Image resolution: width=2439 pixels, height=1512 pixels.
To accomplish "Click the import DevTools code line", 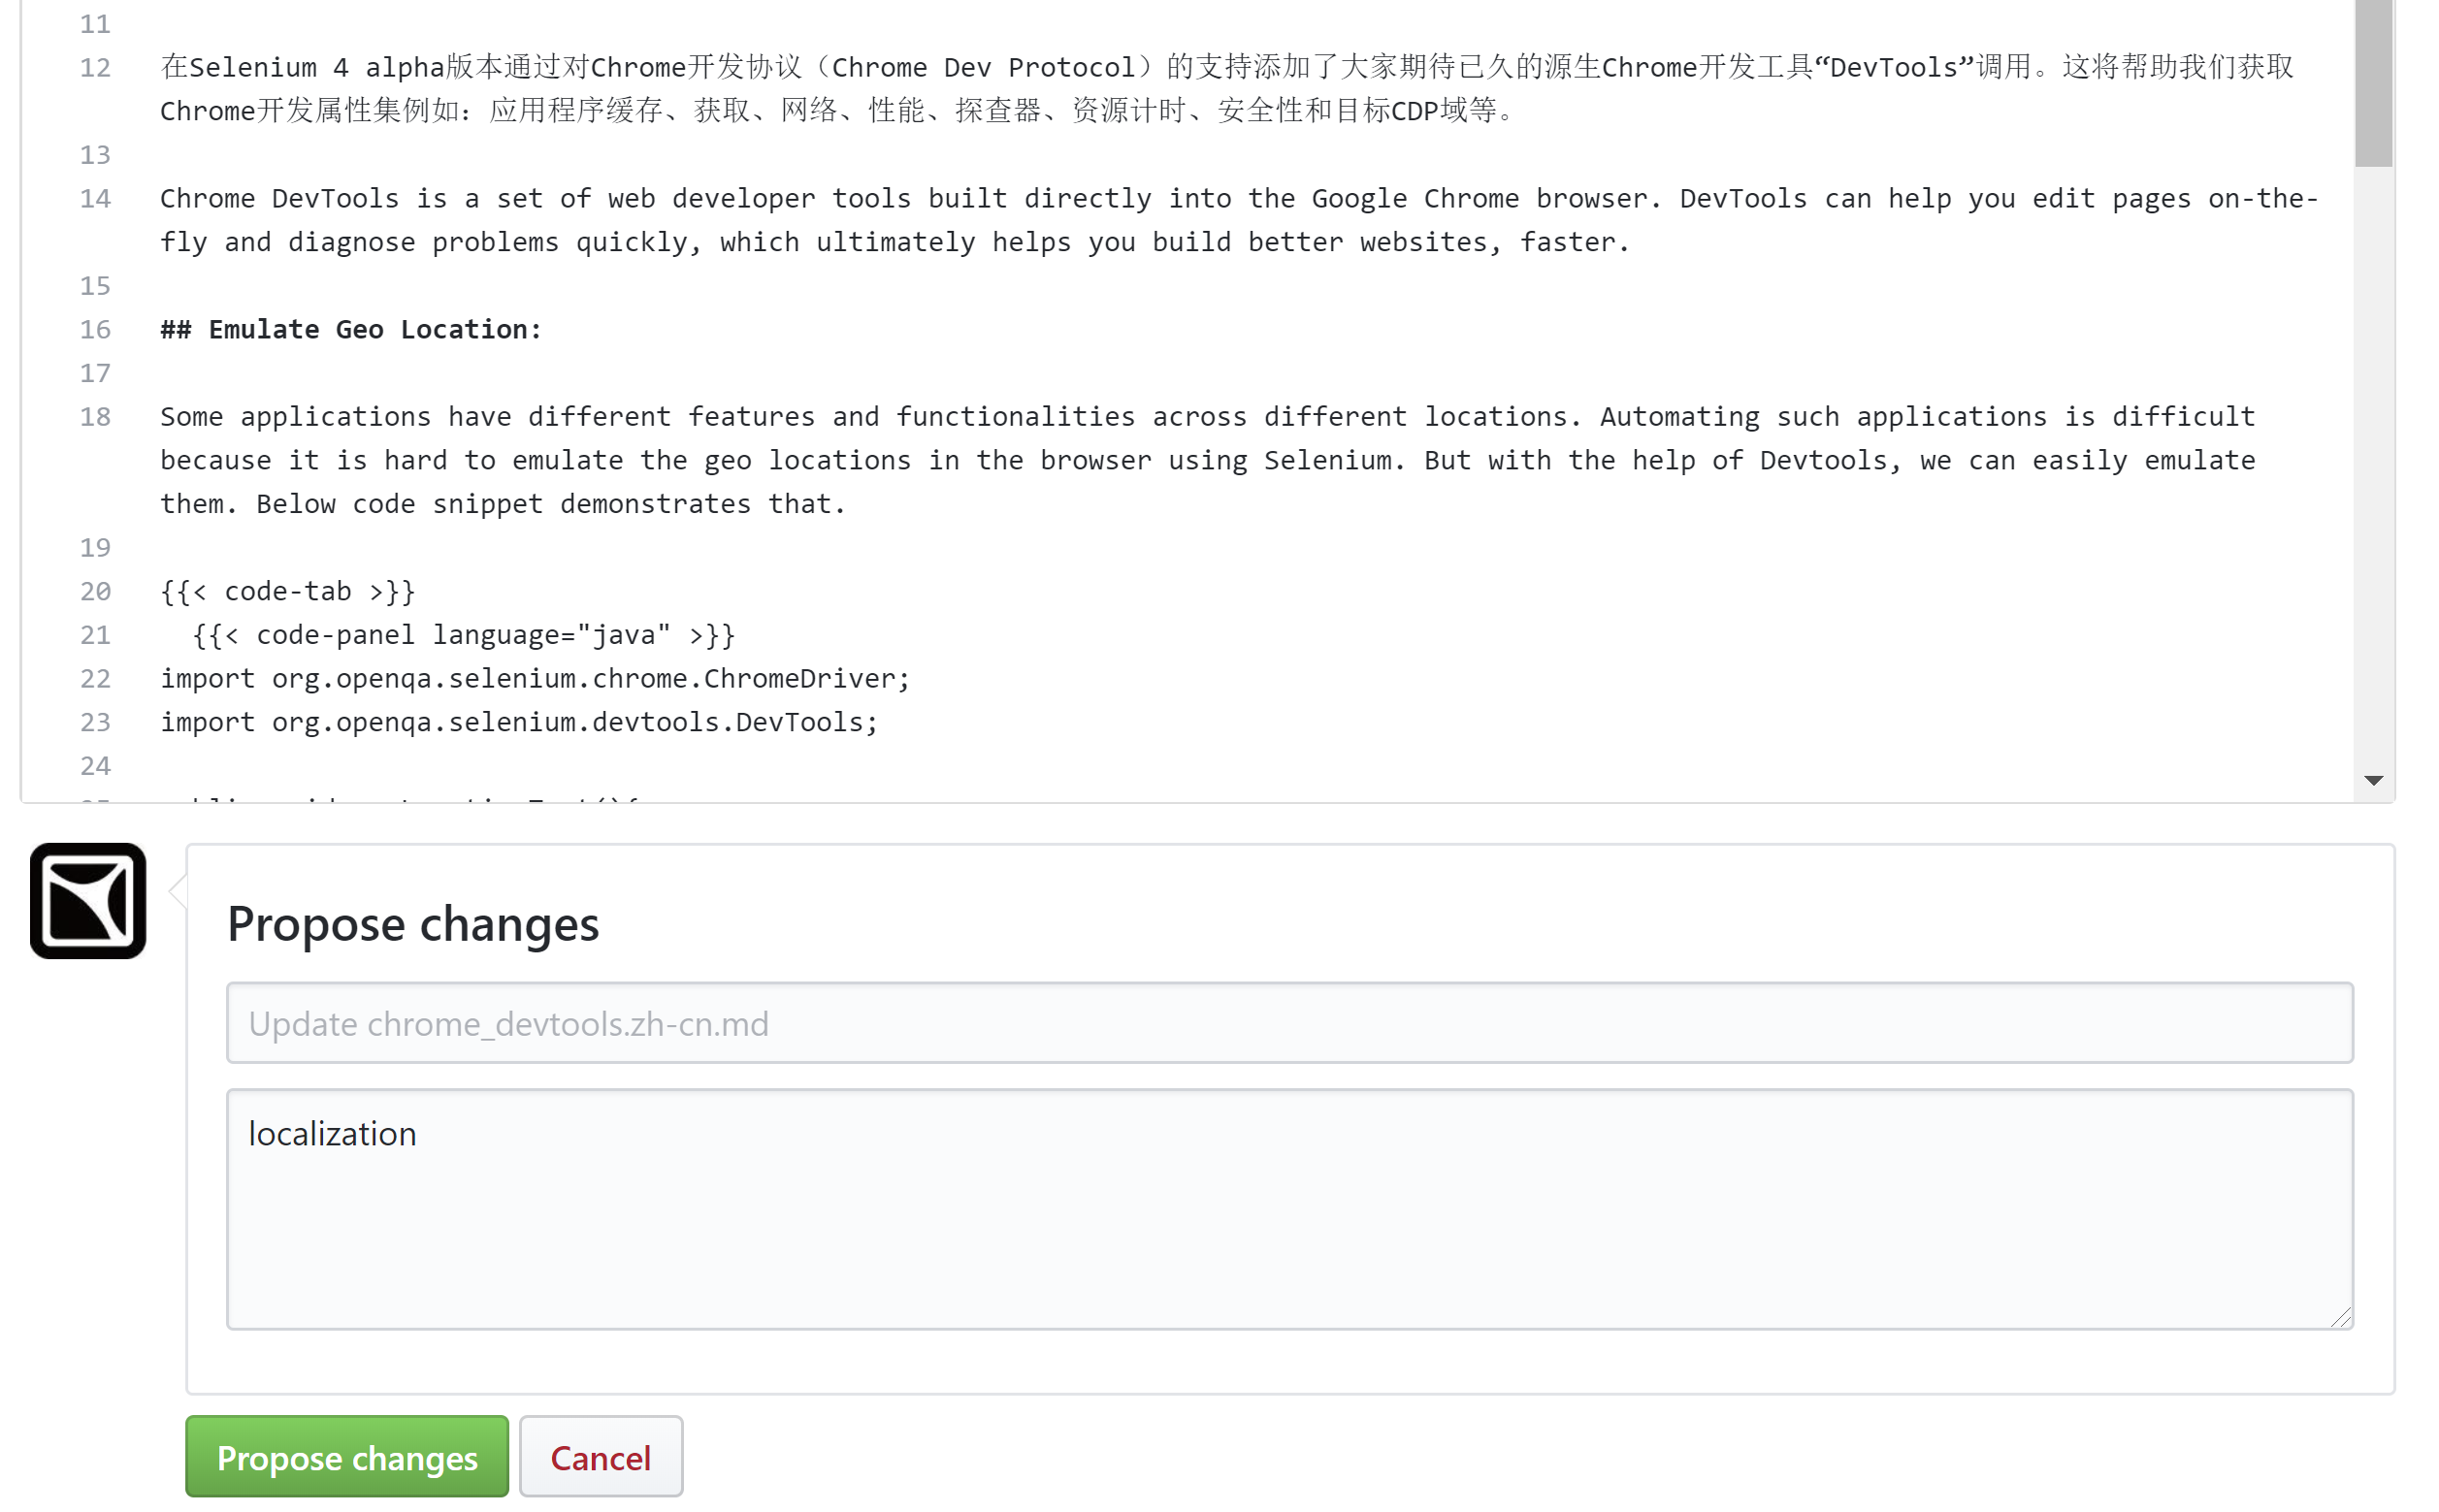I will (x=519, y=722).
